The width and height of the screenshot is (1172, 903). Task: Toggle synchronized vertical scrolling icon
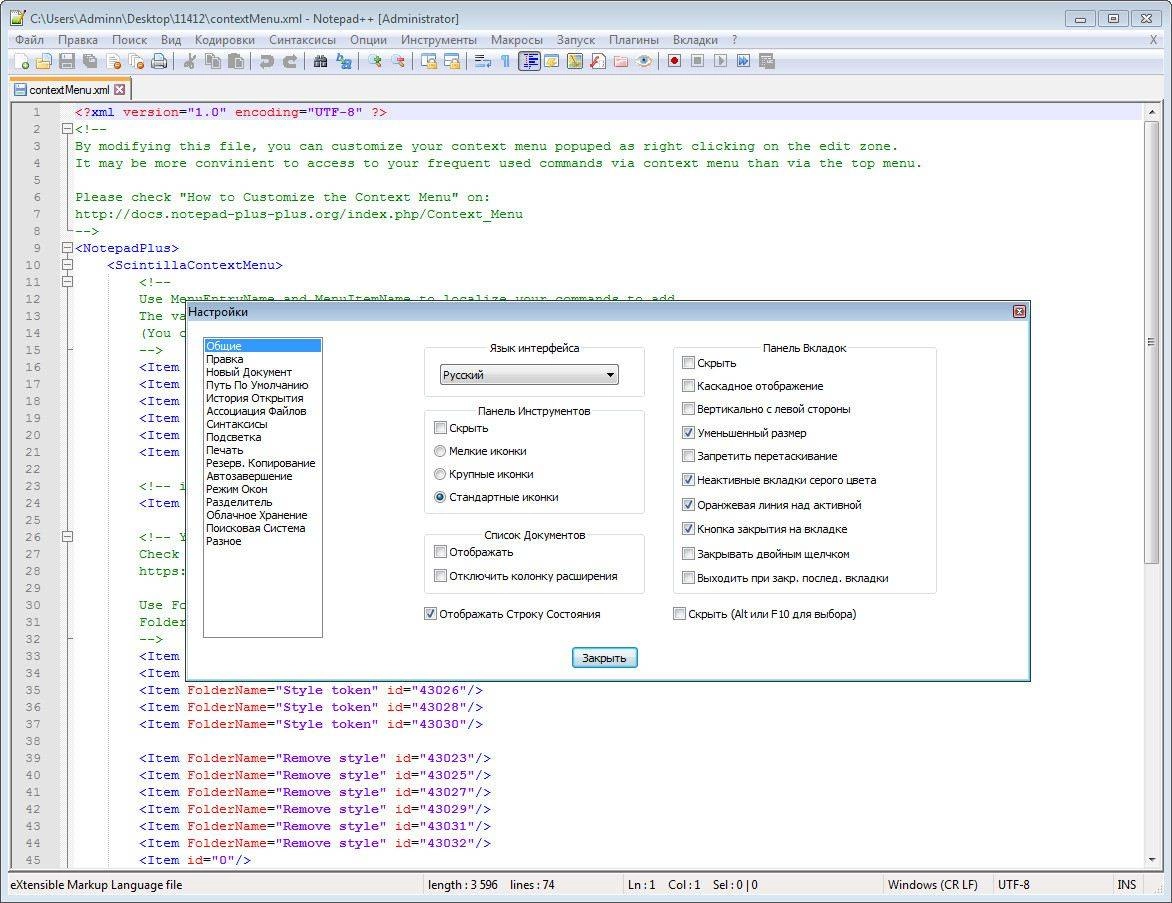tap(429, 61)
